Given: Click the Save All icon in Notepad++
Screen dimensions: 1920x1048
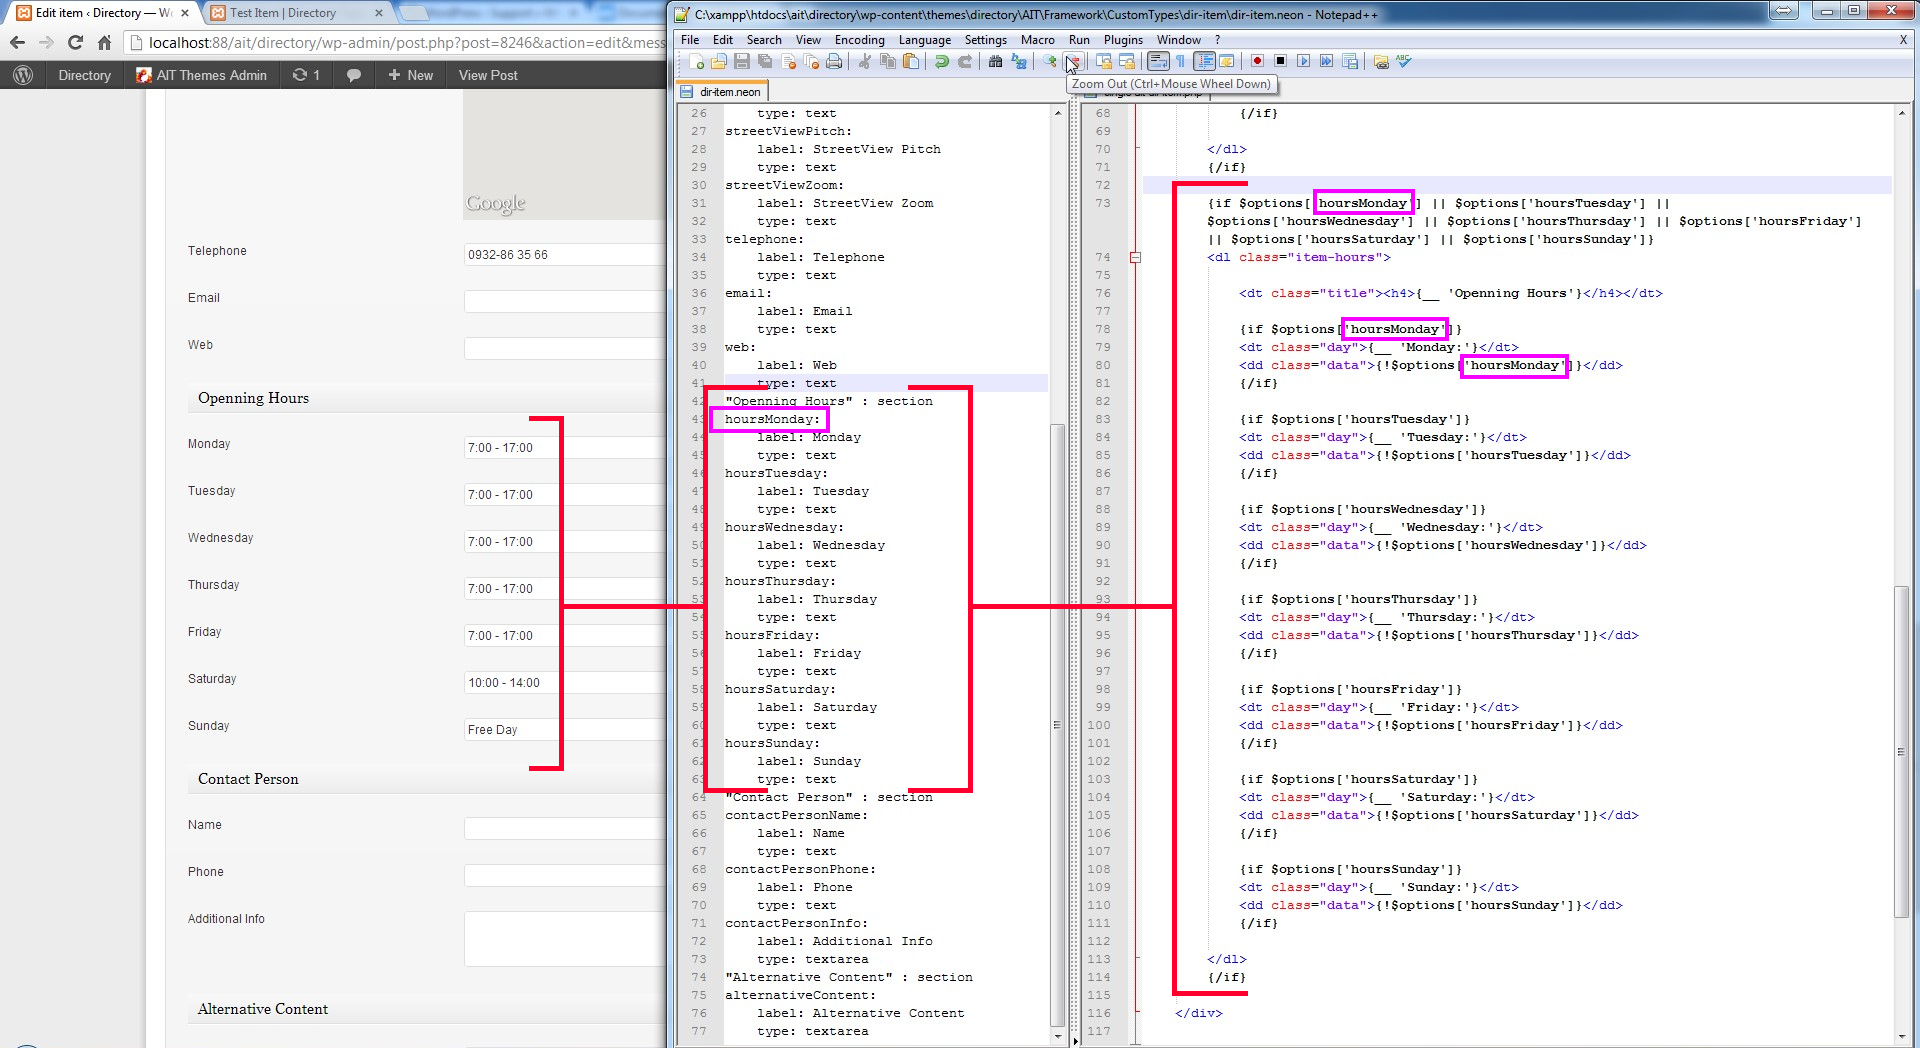Looking at the screenshot, I should click(x=763, y=61).
